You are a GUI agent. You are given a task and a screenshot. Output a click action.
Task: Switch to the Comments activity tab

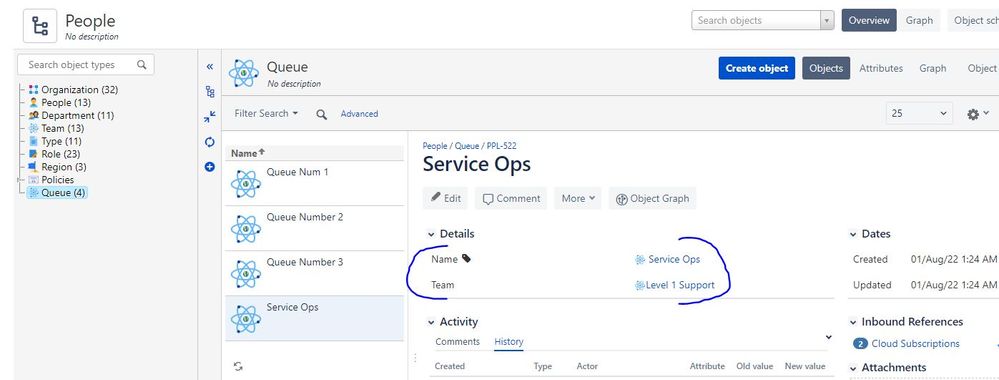(x=457, y=342)
